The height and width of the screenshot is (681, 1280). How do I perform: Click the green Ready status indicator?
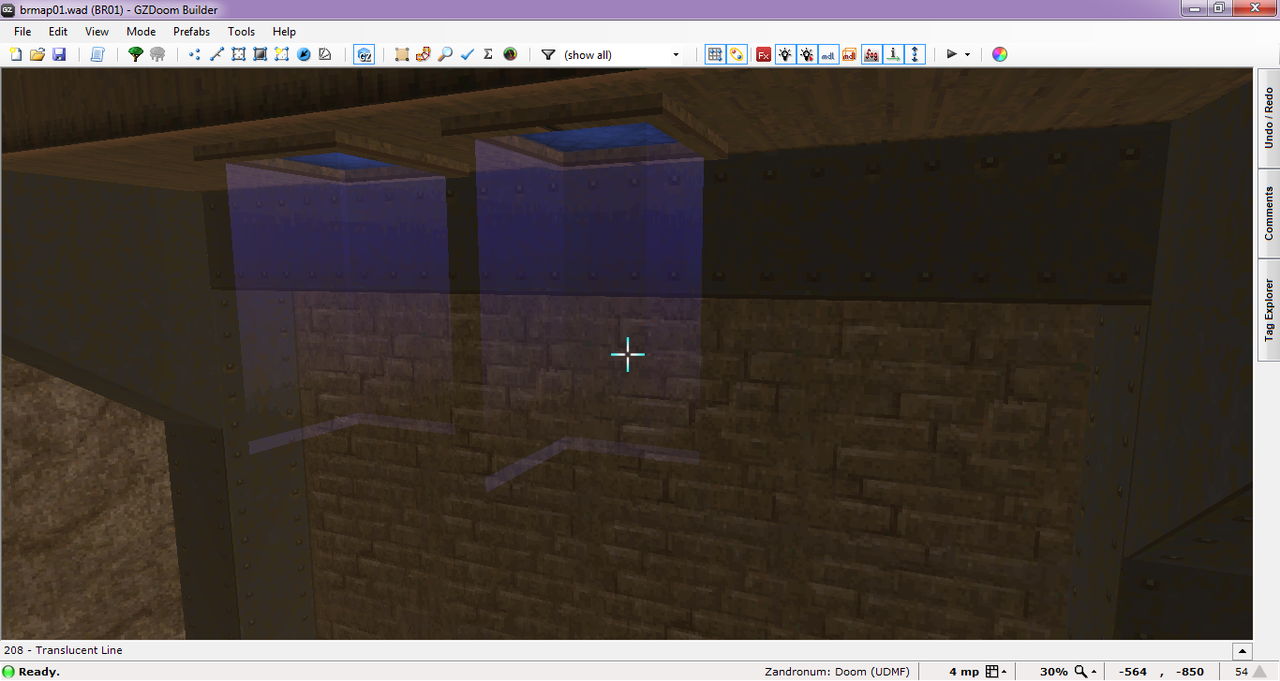[9, 672]
